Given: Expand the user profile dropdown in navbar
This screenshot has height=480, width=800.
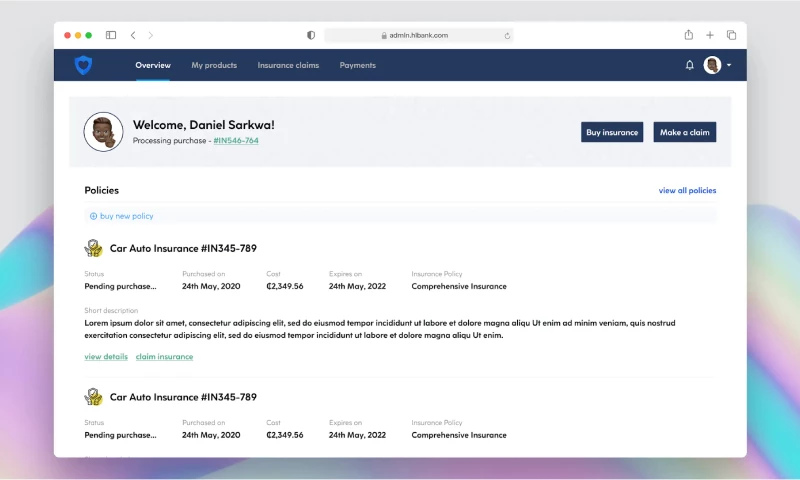Looking at the screenshot, I should (x=728, y=65).
